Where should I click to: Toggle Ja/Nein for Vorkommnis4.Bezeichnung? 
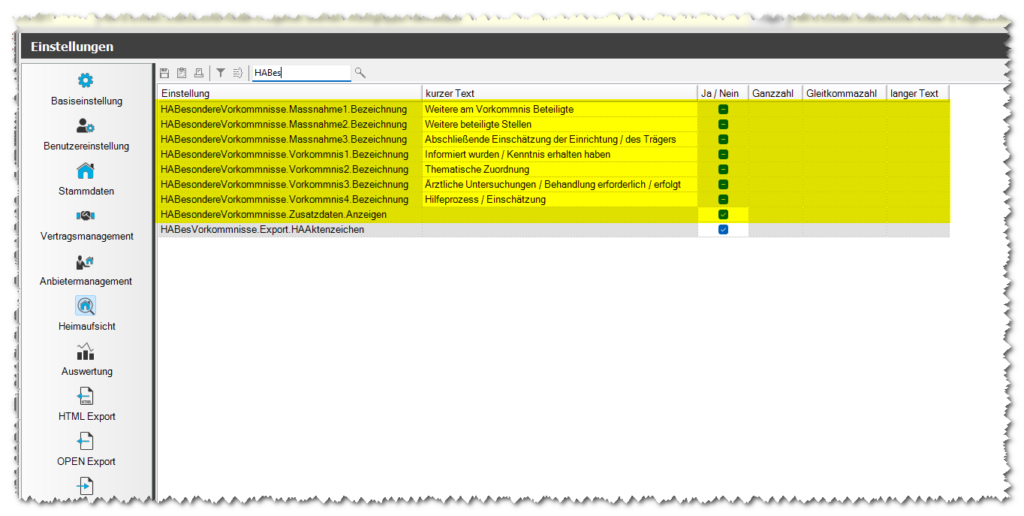point(723,199)
